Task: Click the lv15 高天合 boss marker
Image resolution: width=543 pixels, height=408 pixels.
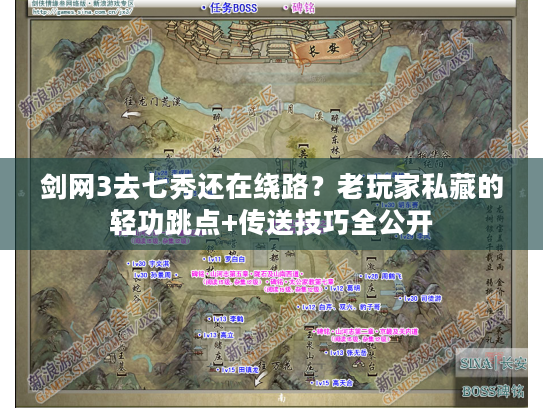Action: [x=332, y=383]
